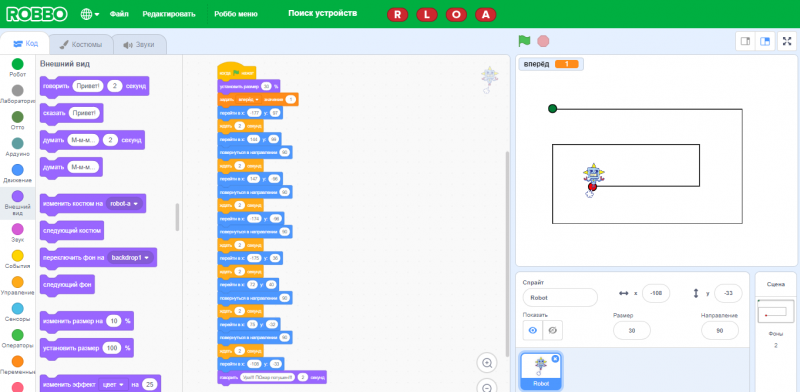
Task: Select the Звук block category
Action: pos(17,232)
